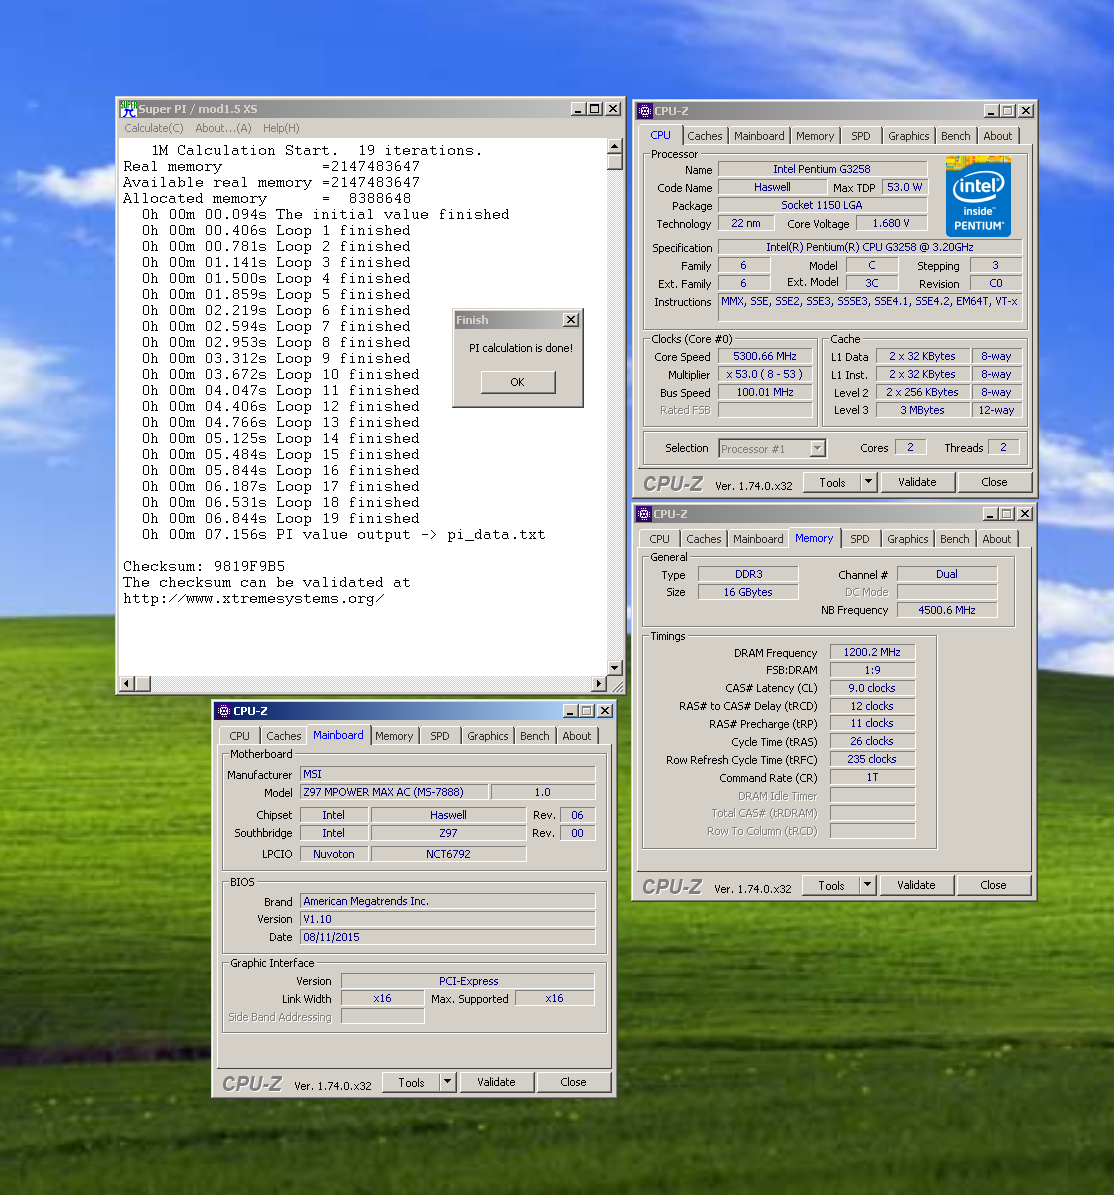This screenshot has height=1195, width=1114.
Task: Click the scroll right arrow in Super PI
Action: point(599,684)
